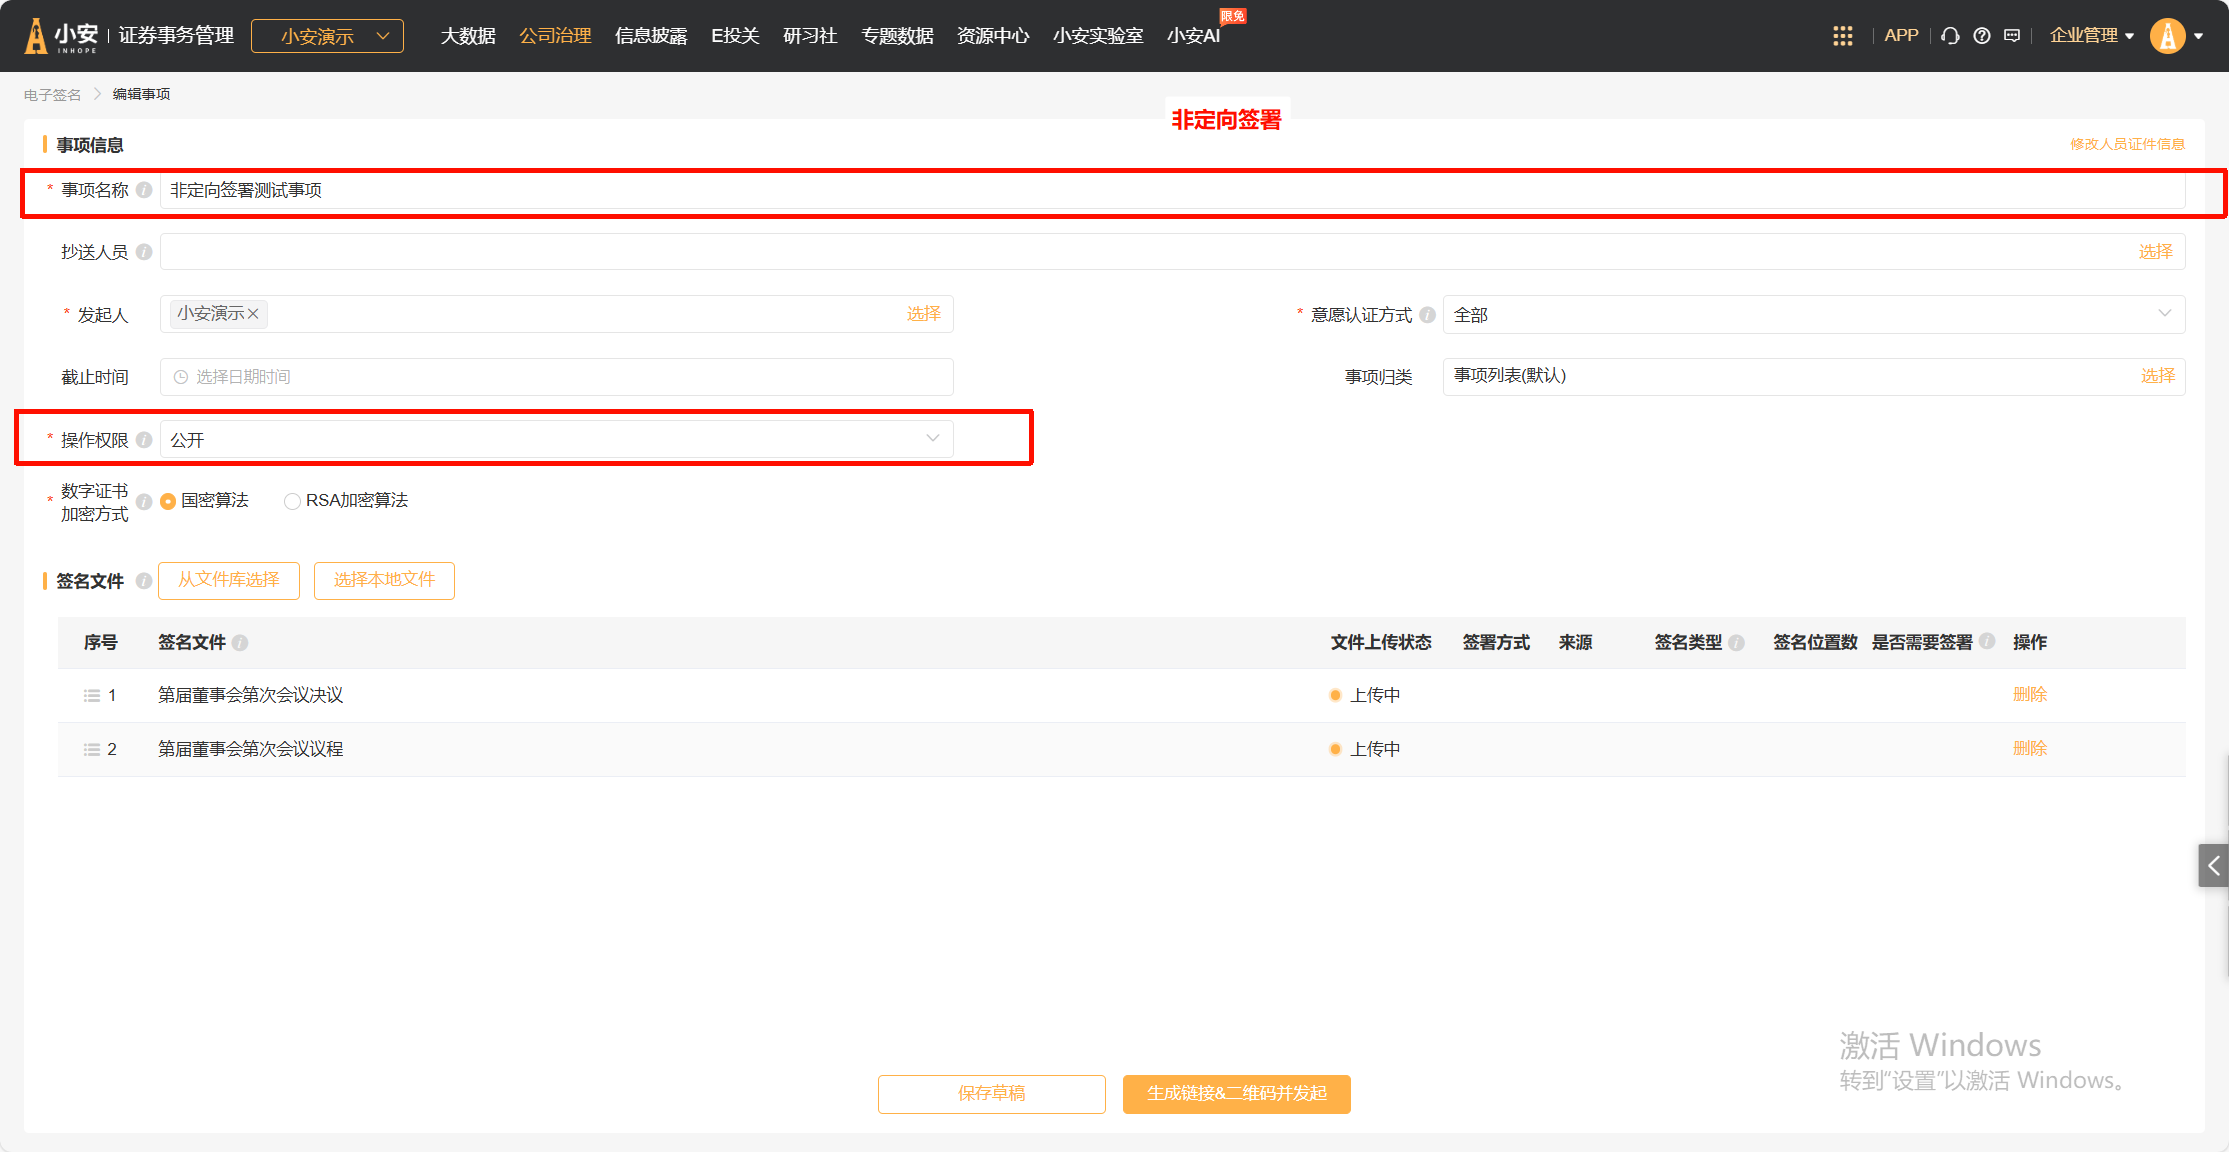The height and width of the screenshot is (1152, 2229).
Task: Click the user avatar icon
Action: 2167,36
